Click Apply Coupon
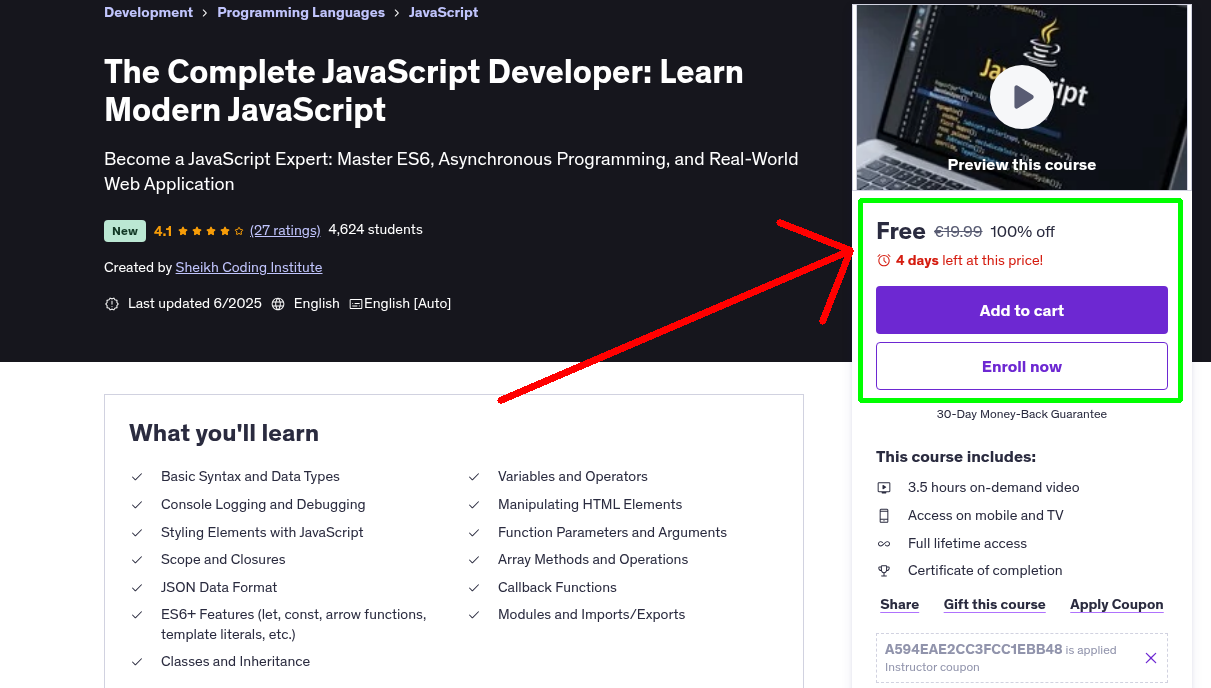1211x688 pixels. (x=1116, y=605)
